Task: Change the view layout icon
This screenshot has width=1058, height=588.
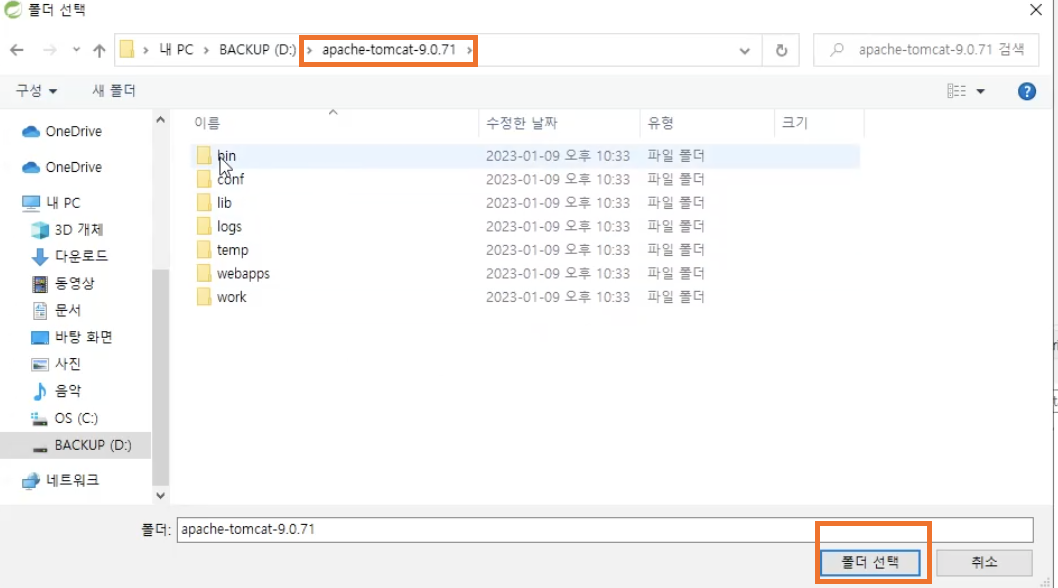Action: click(956, 91)
